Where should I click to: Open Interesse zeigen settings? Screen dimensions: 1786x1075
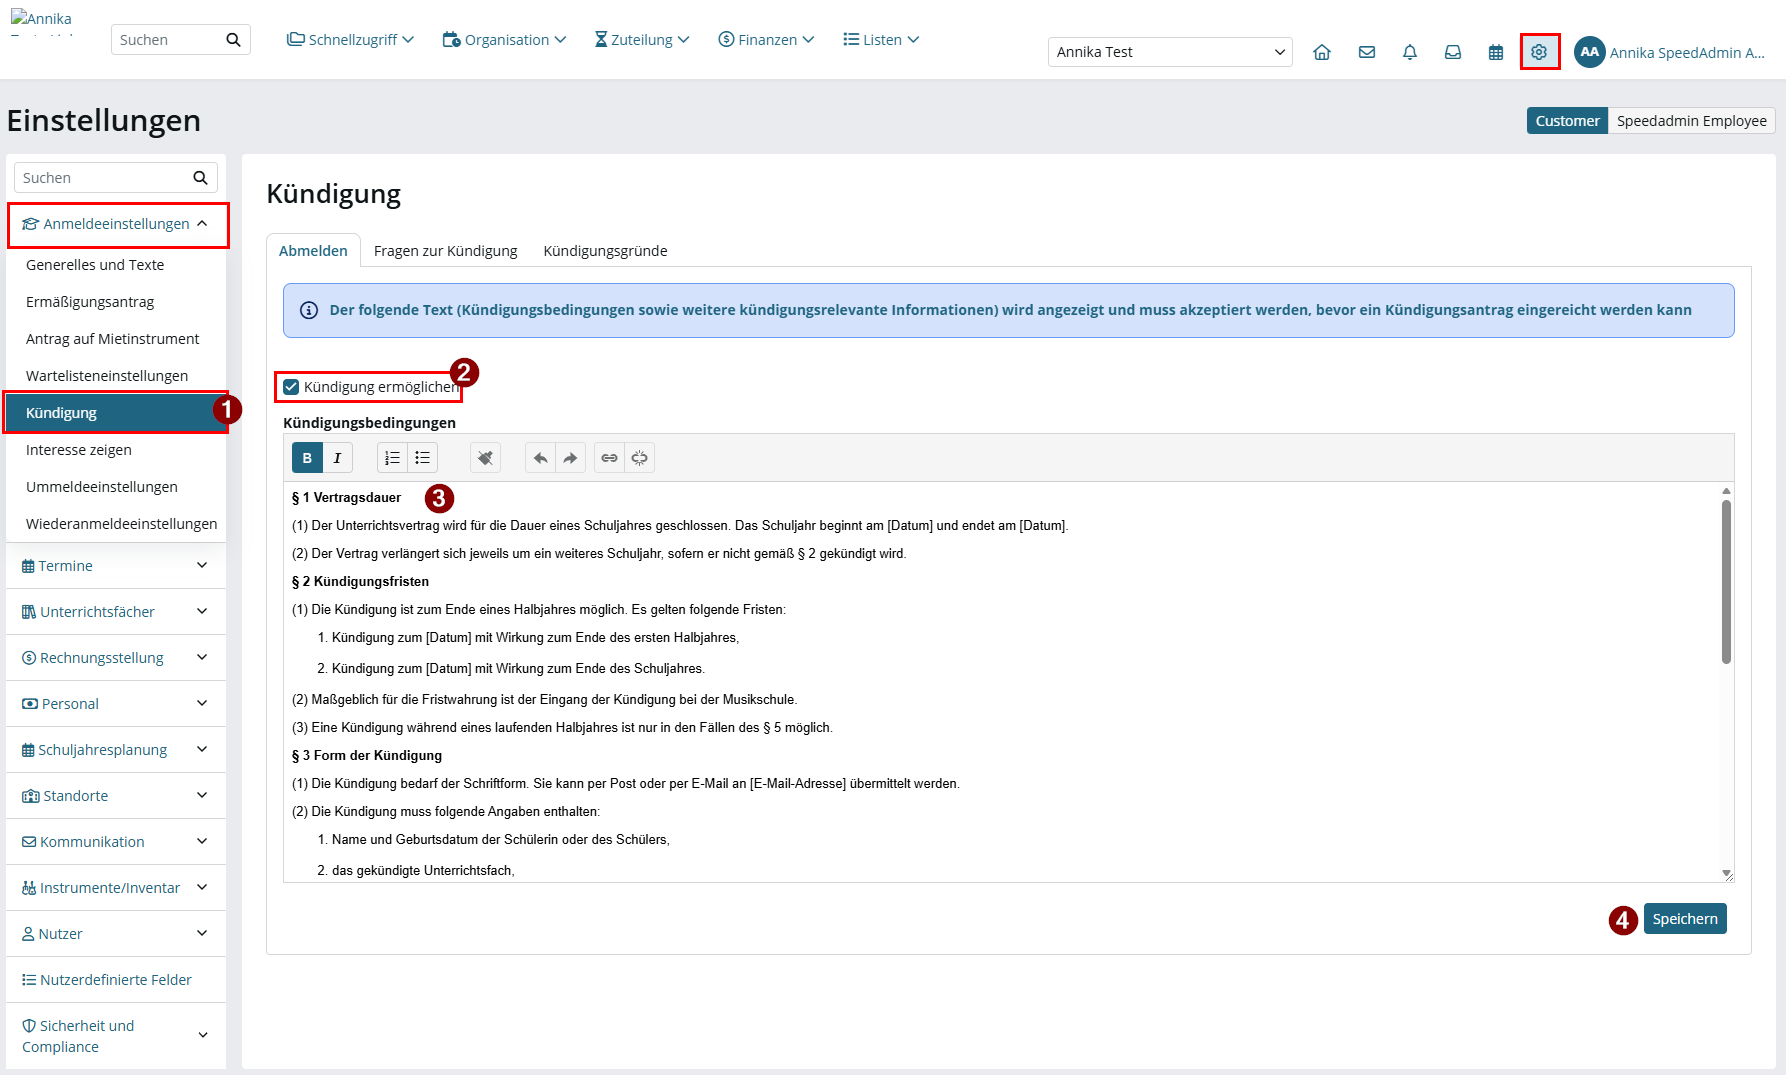(x=116, y=450)
